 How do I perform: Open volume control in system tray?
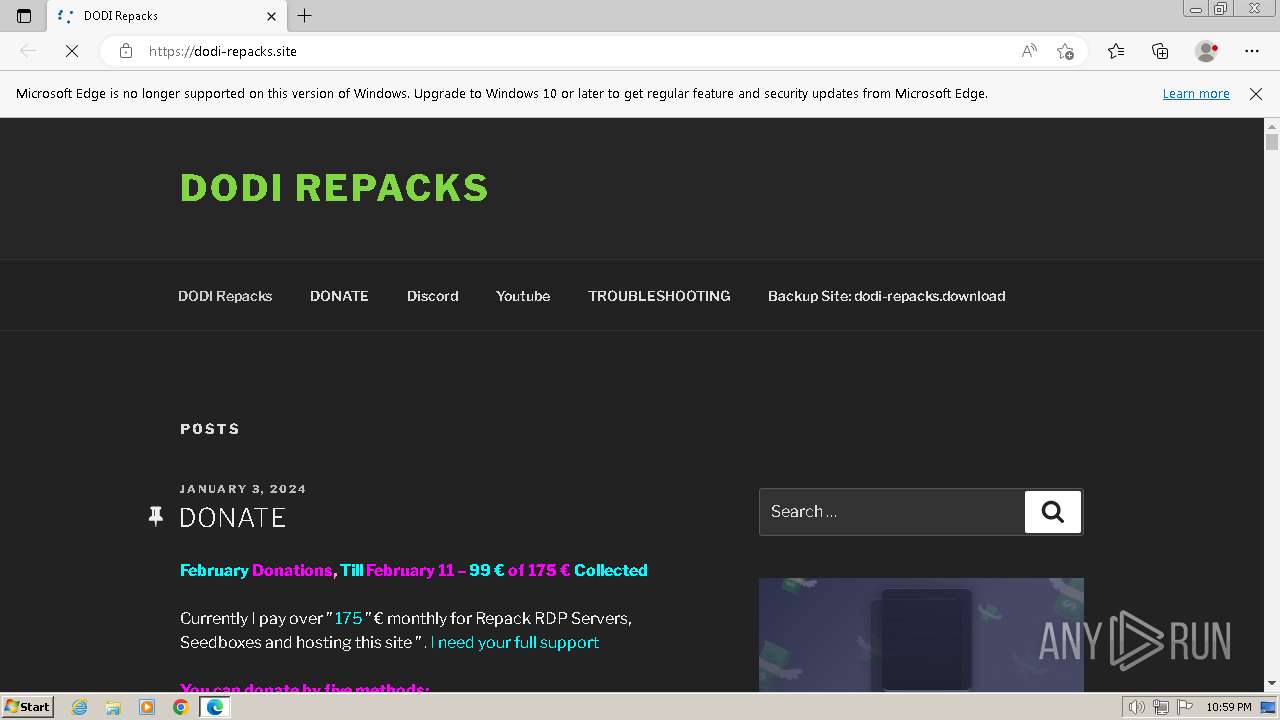(x=1137, y=707)
